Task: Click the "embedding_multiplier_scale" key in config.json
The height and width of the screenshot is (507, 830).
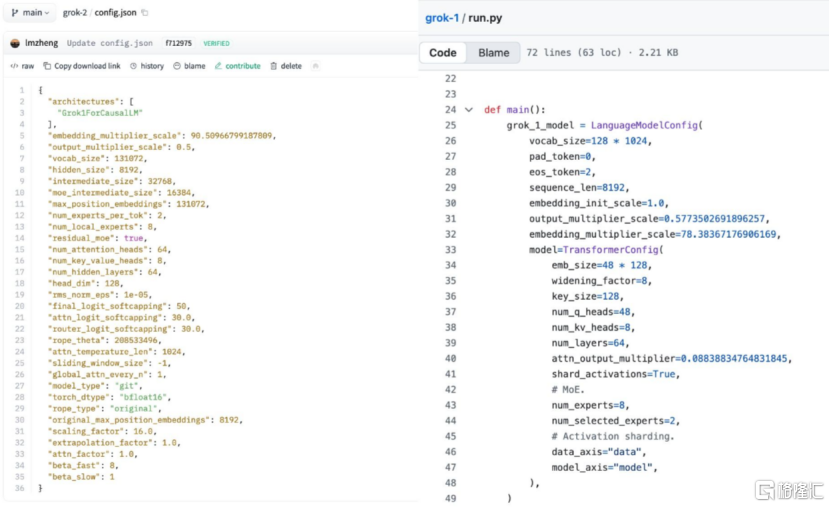Action: tap(116, 135)
